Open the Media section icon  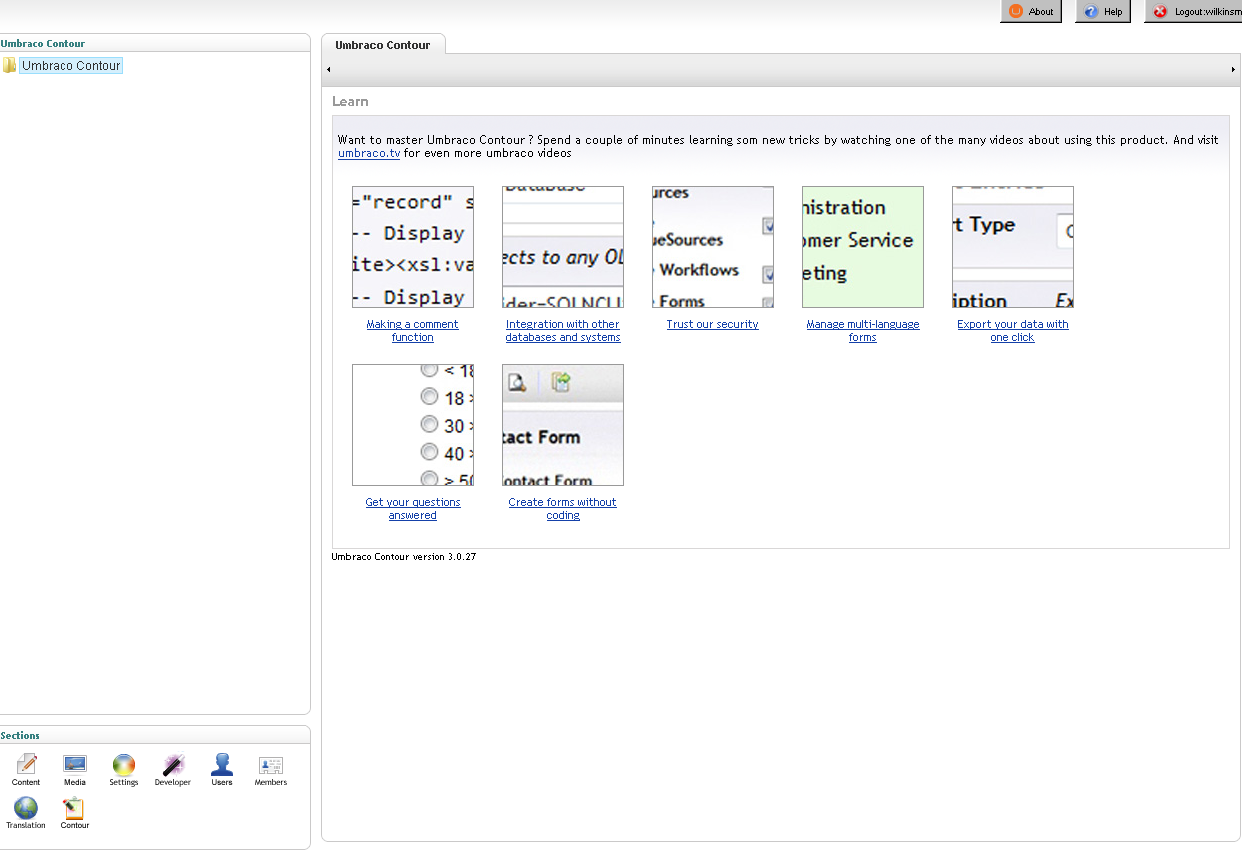coord(75,766)
